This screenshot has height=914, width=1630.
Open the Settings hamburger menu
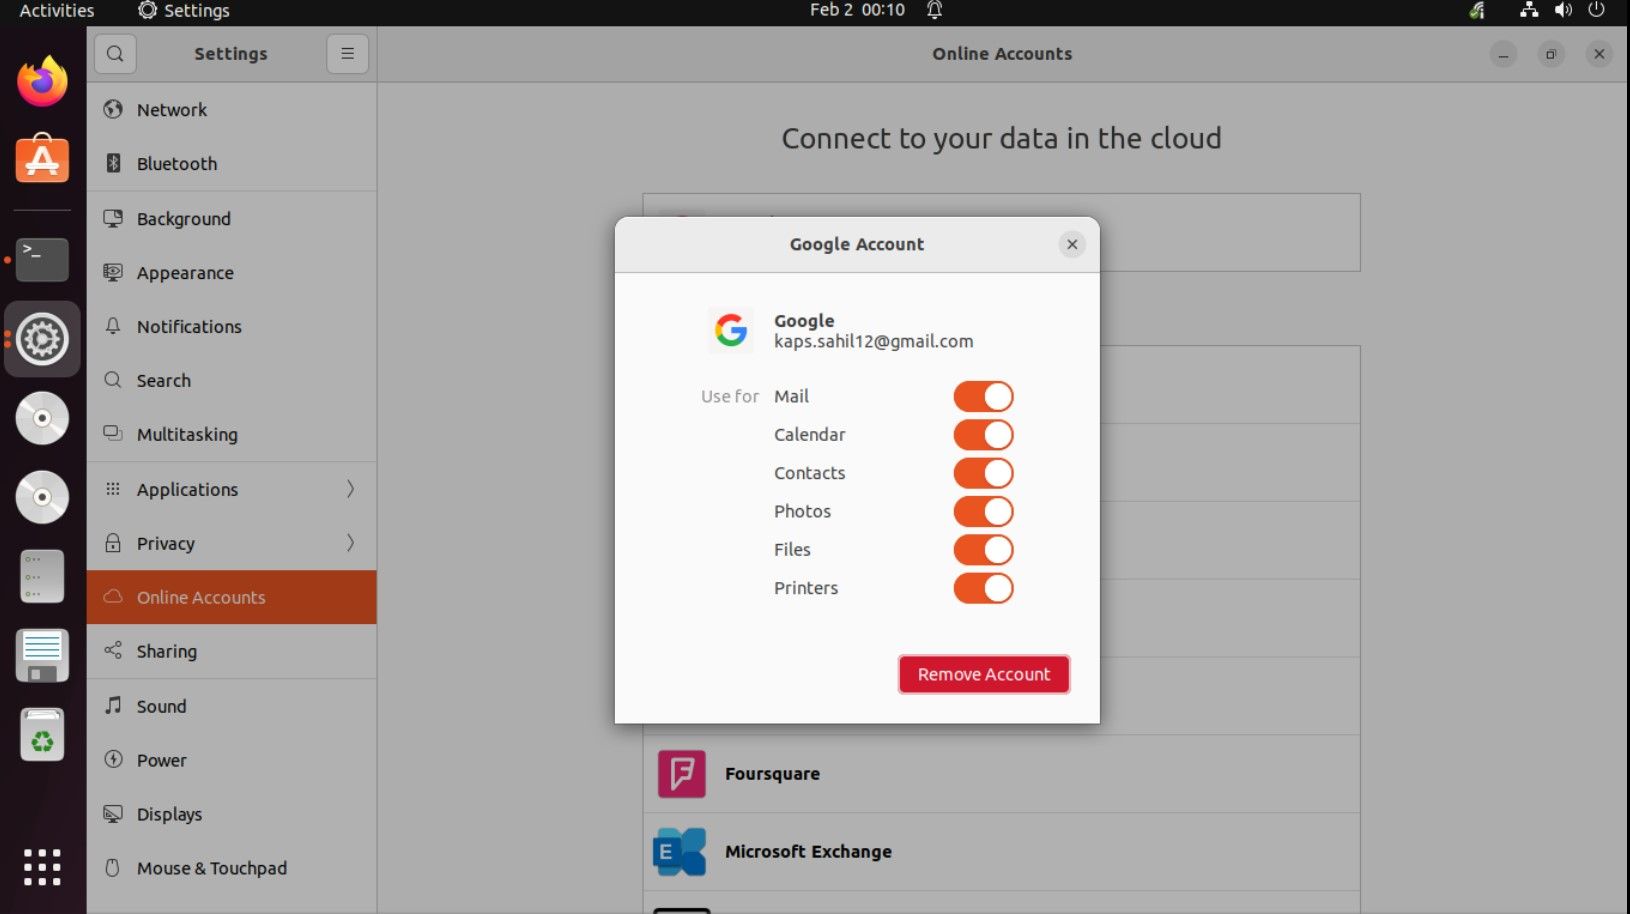[x=347, y=54]
